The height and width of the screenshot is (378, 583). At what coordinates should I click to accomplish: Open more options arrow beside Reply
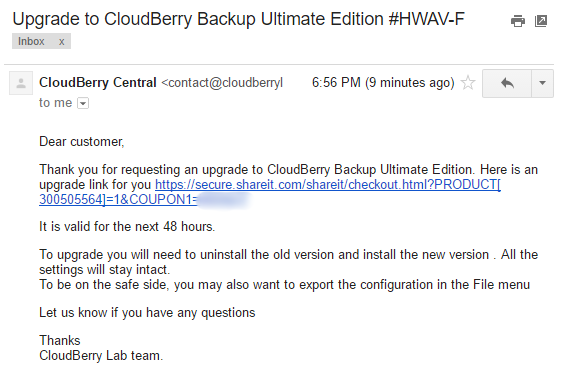tap(542, 83)
